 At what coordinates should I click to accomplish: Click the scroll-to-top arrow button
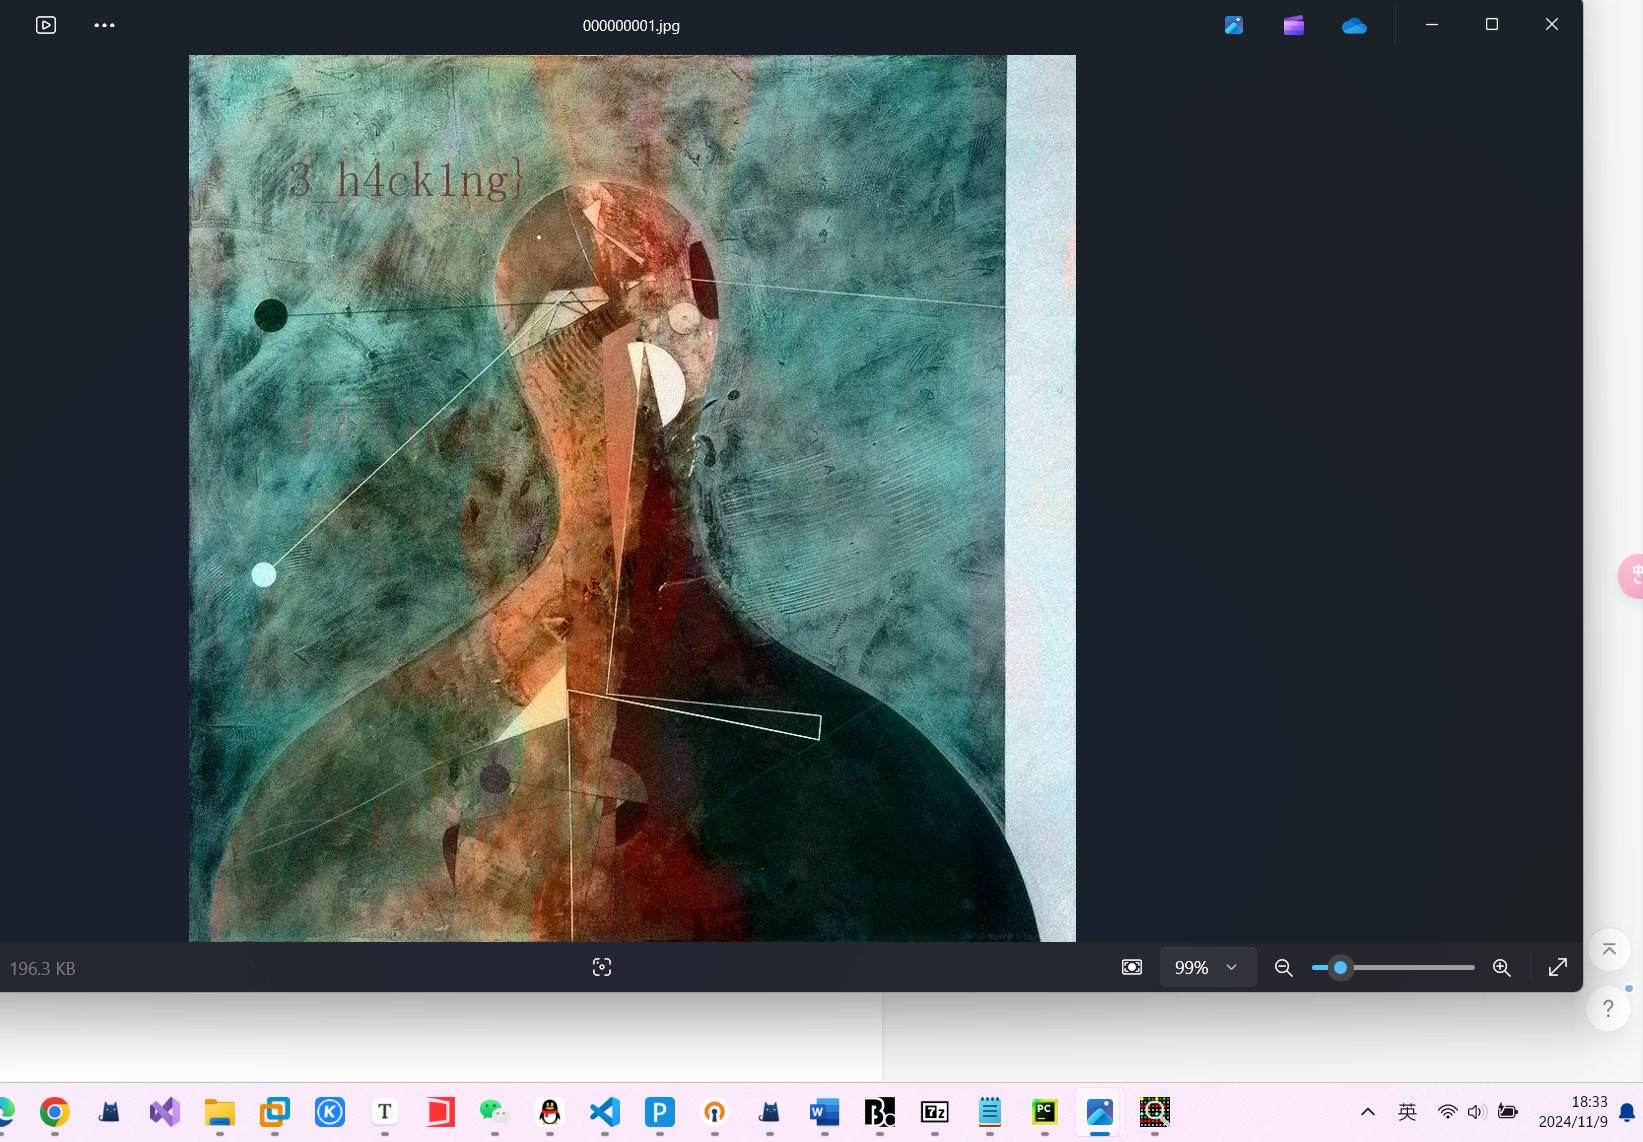click(1609, 949)
